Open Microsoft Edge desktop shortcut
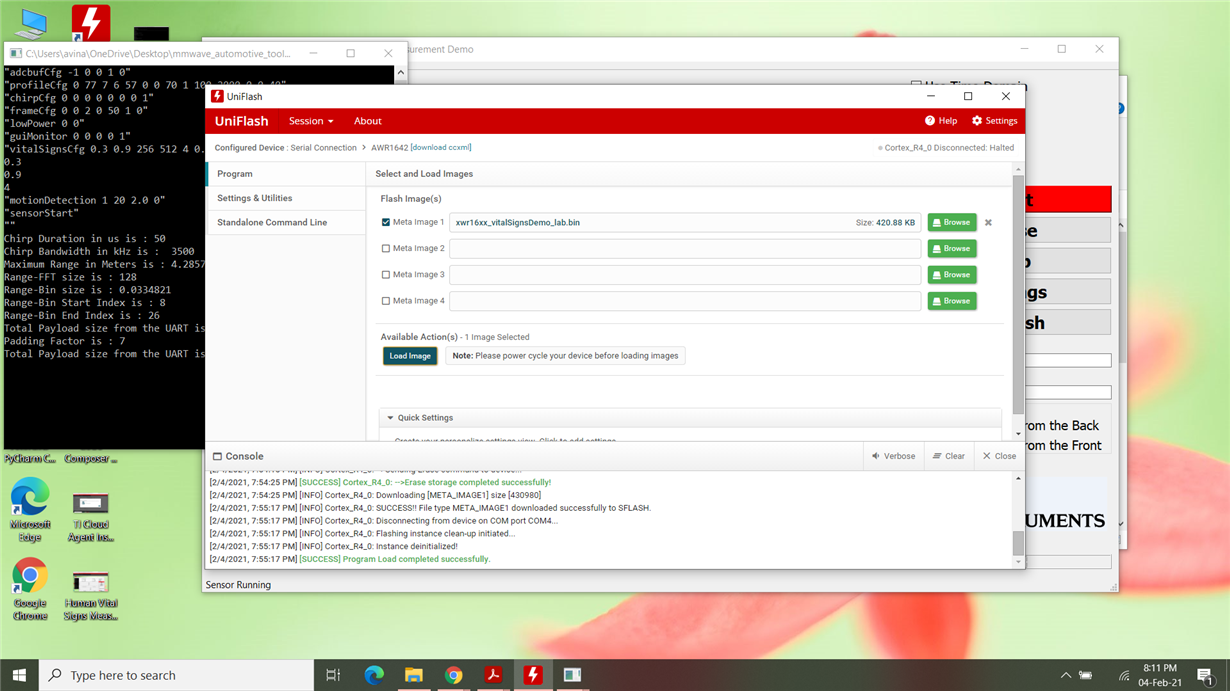 coord(30,510)
